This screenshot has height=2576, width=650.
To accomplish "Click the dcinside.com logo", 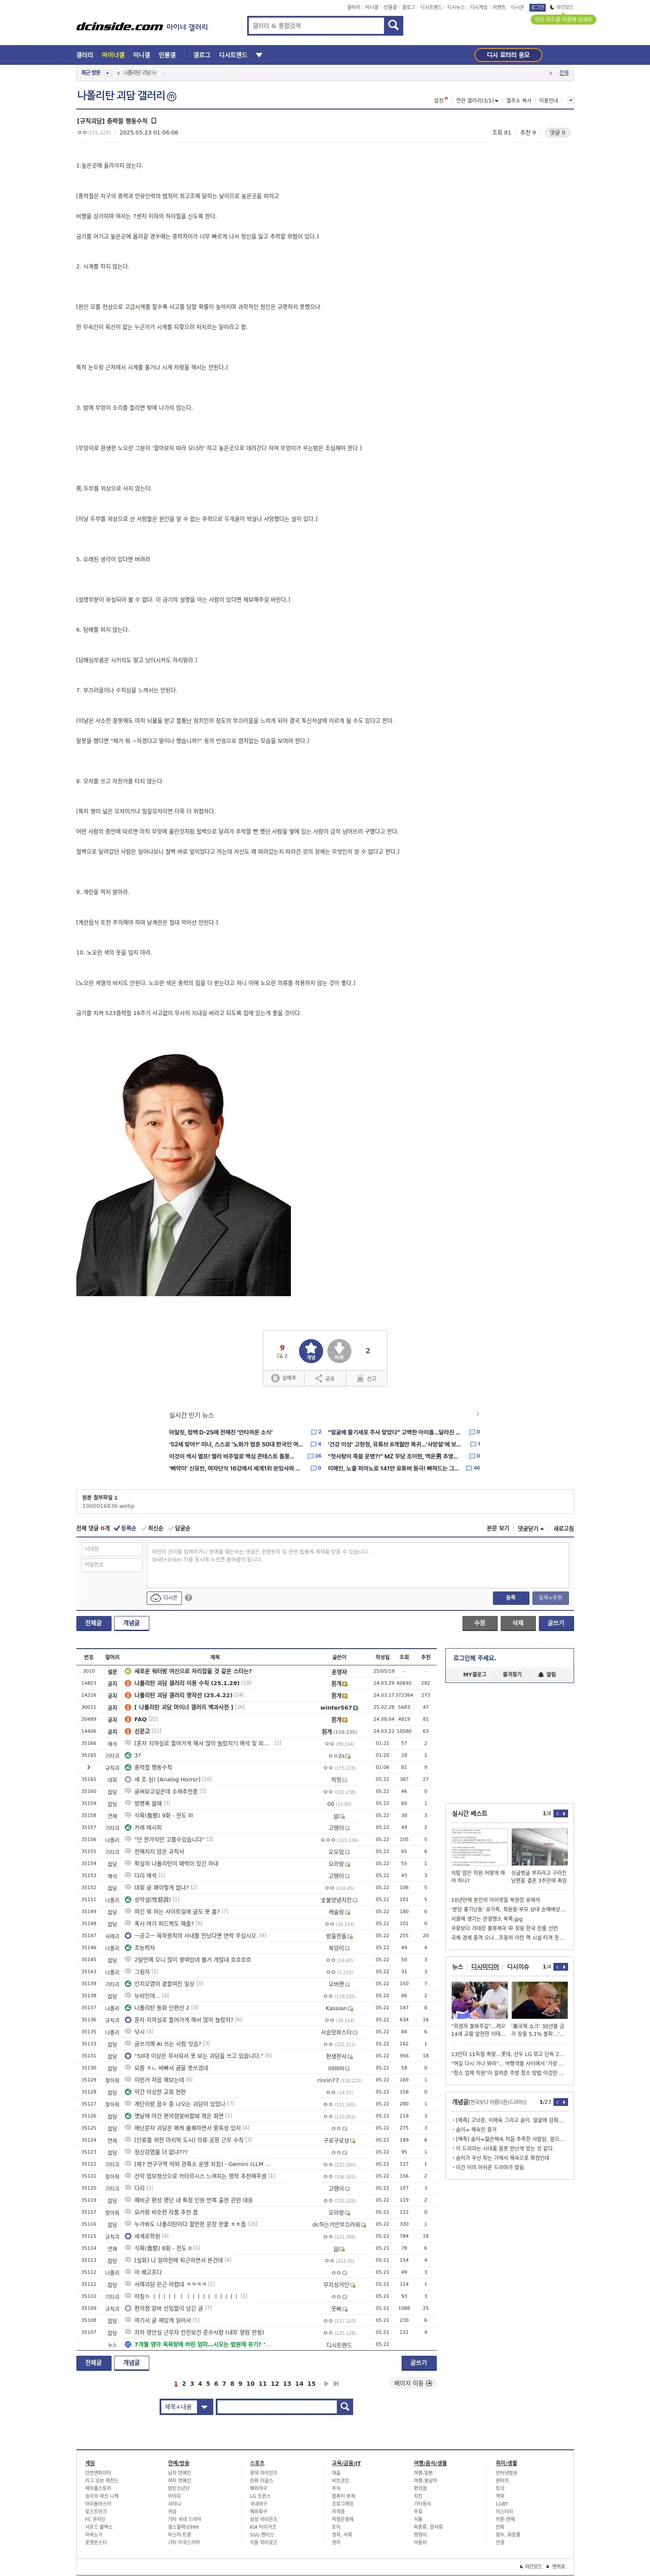I will pyautogui.click(x=120, y=26).
